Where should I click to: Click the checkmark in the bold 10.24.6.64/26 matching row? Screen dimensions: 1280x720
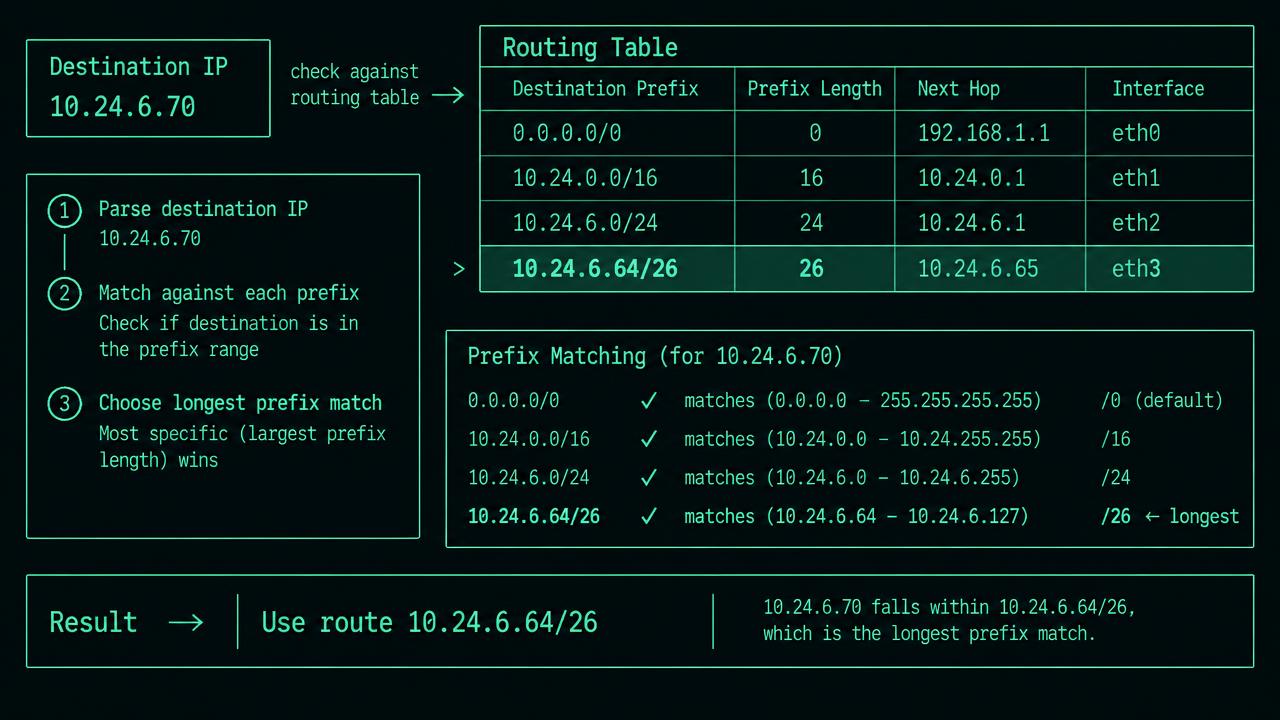649,517
